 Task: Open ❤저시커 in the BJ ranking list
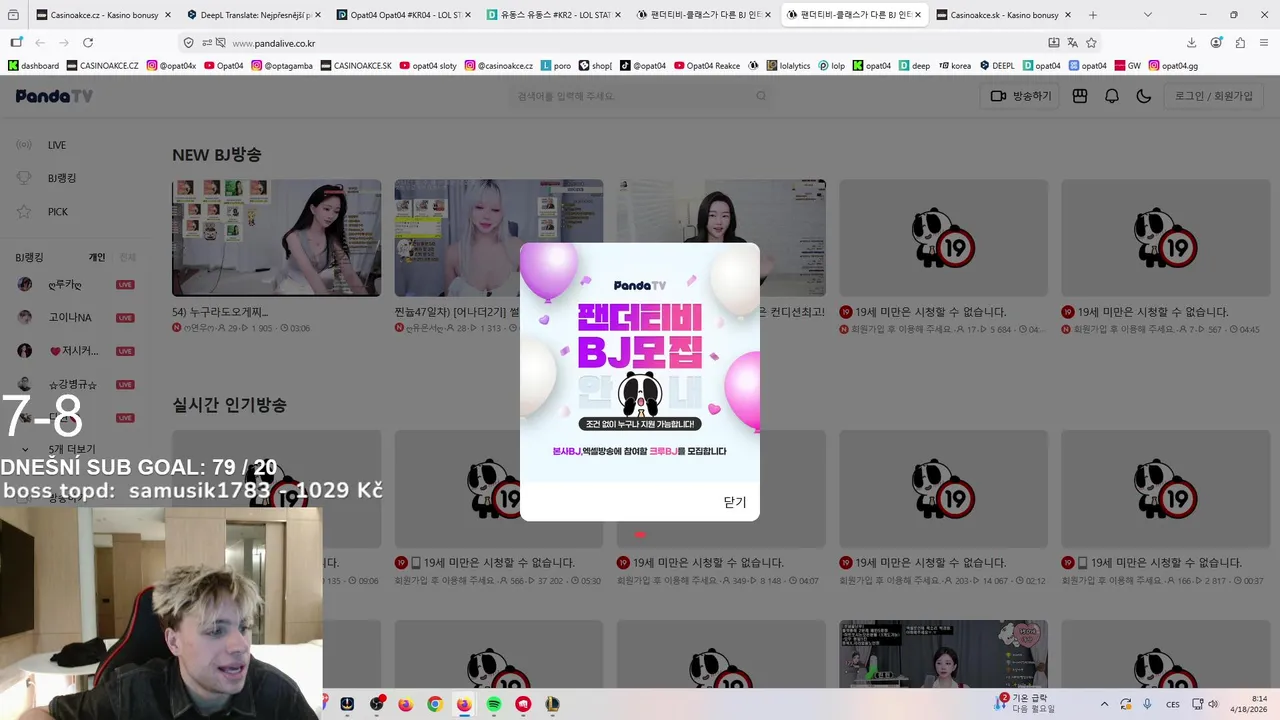click(x=75, y=351)
